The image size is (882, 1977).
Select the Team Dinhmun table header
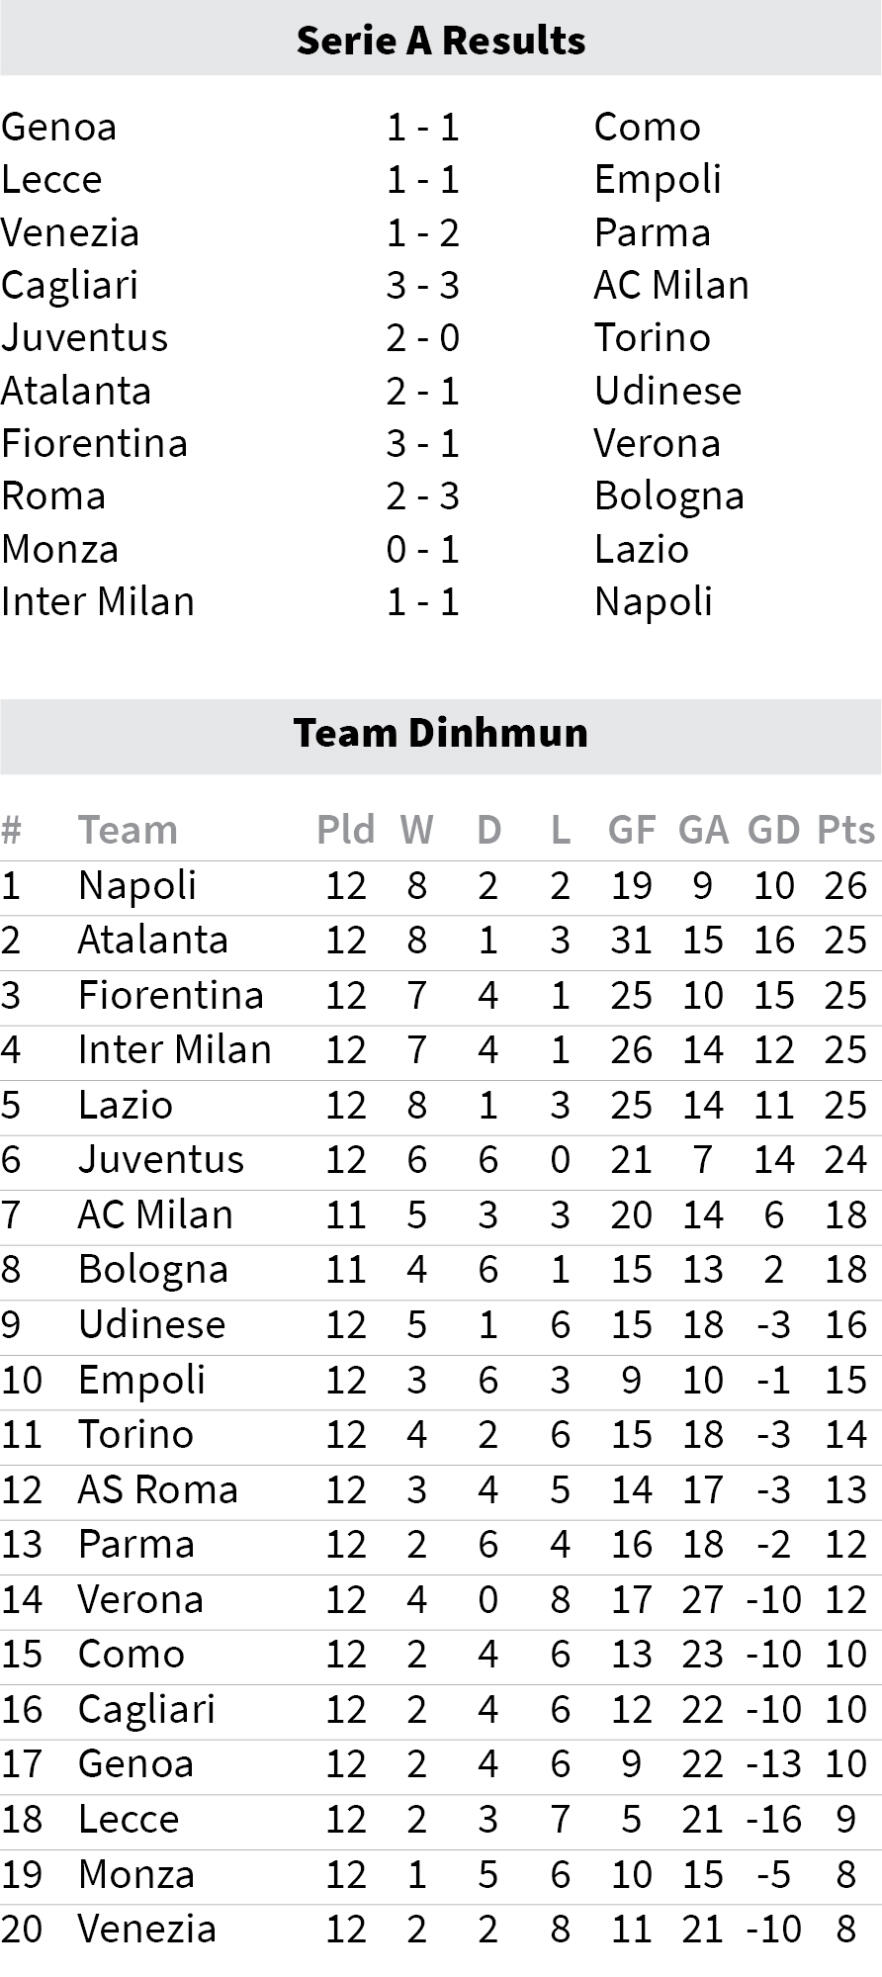[440, 733]
